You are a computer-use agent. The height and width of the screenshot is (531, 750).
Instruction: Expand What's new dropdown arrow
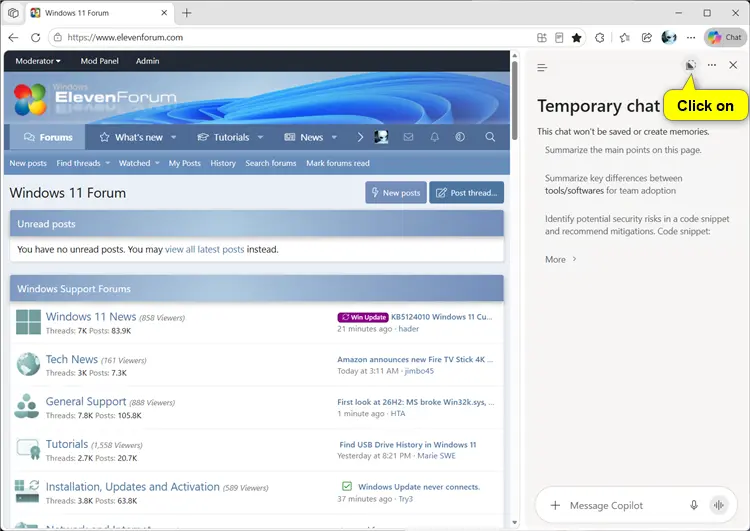174,137
